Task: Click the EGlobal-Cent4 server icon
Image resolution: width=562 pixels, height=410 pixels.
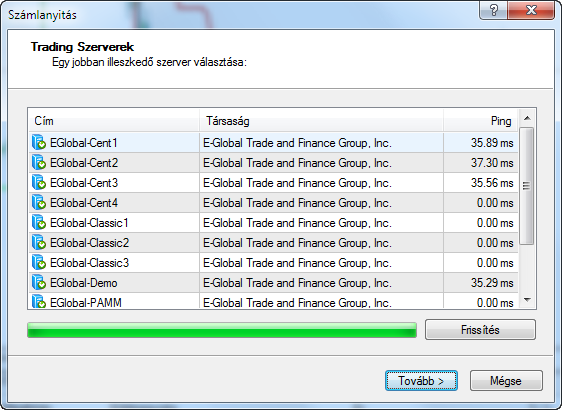Action: tap(39, 203)
